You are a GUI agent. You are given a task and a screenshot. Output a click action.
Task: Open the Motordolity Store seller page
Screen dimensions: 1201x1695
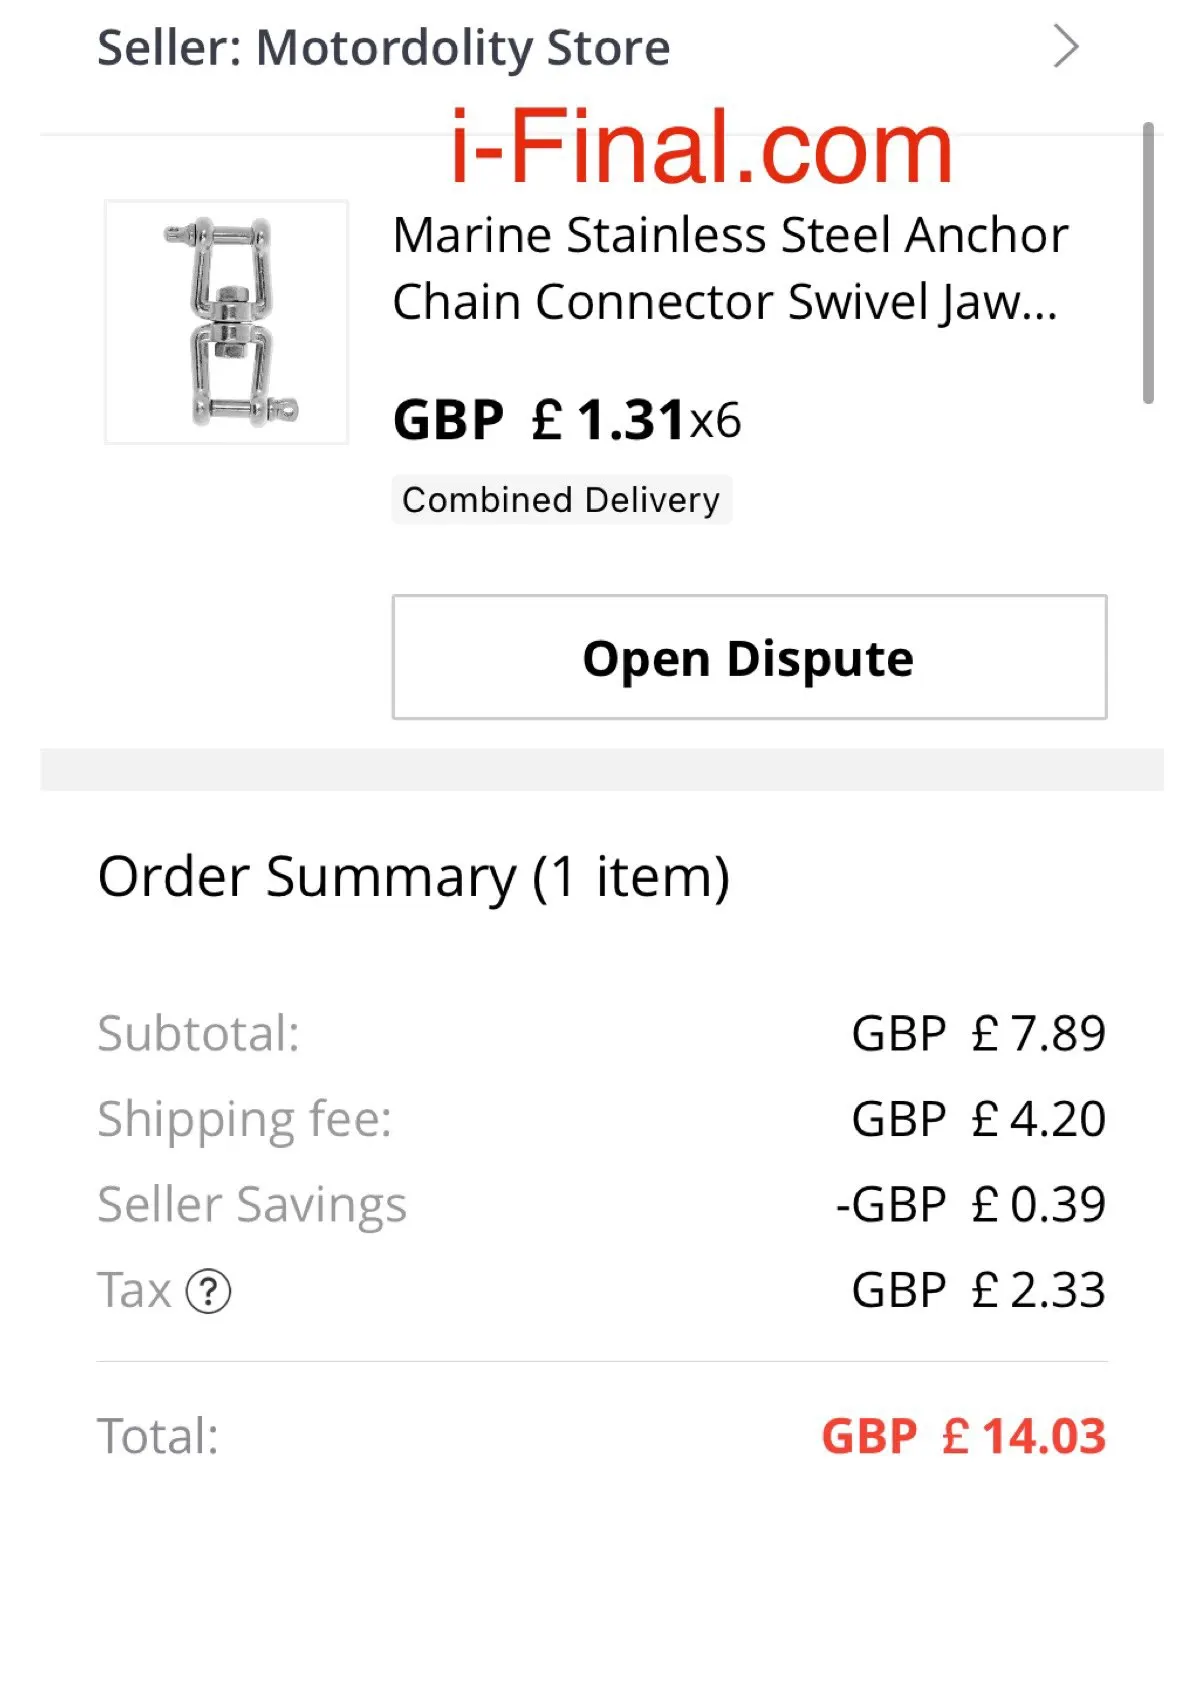pyautogui.click(x=383, y=48)
